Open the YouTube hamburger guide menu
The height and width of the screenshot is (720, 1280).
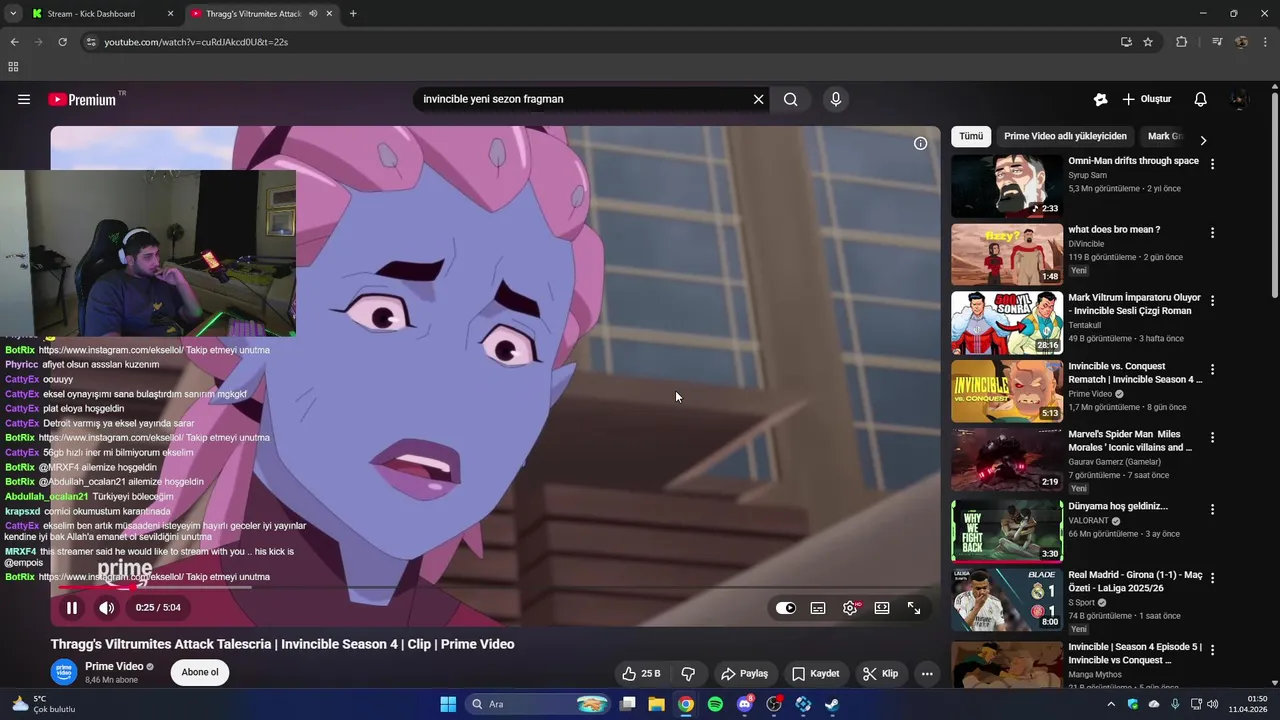pos(24,99)
